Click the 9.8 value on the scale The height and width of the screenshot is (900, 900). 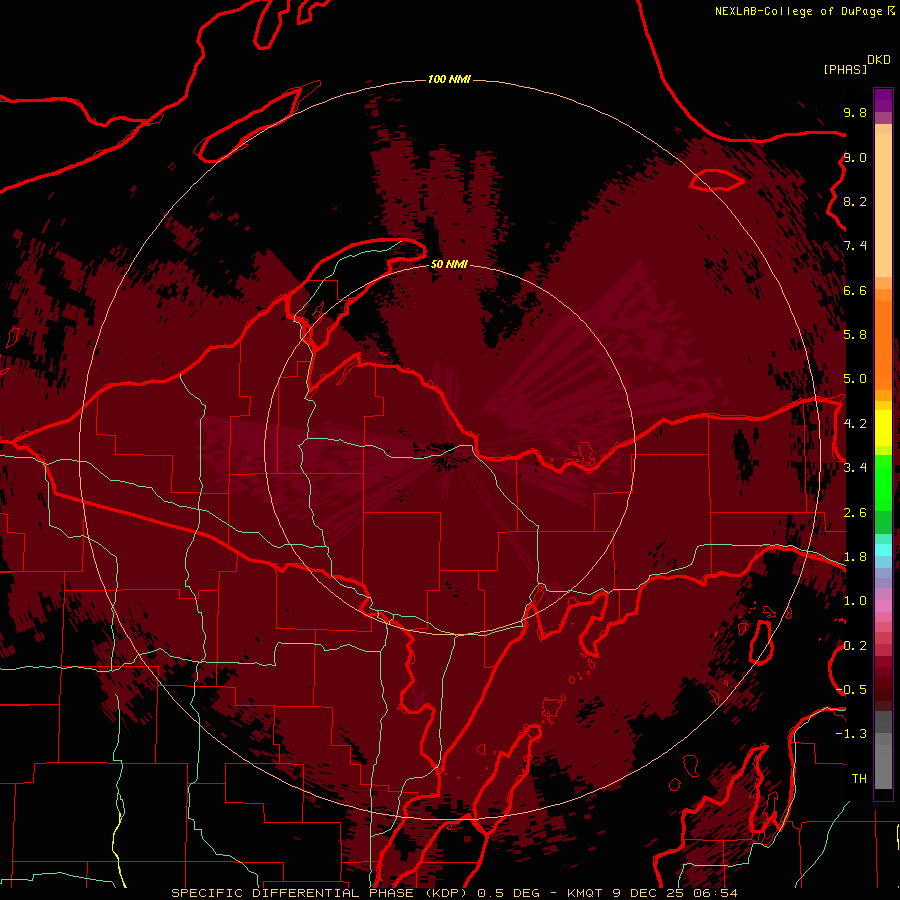(x=855, y=112)
